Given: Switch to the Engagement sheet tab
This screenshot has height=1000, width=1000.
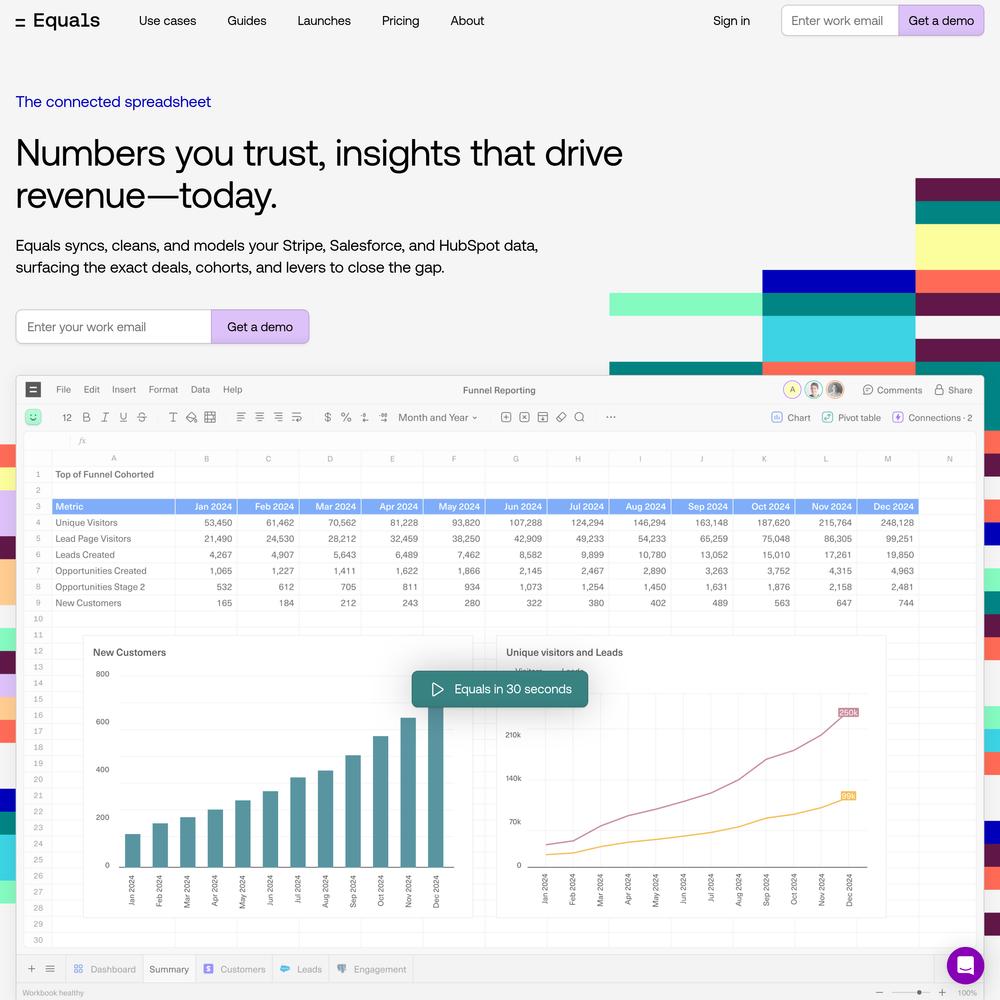Looking at the screenshot, I should coord(372,969).
